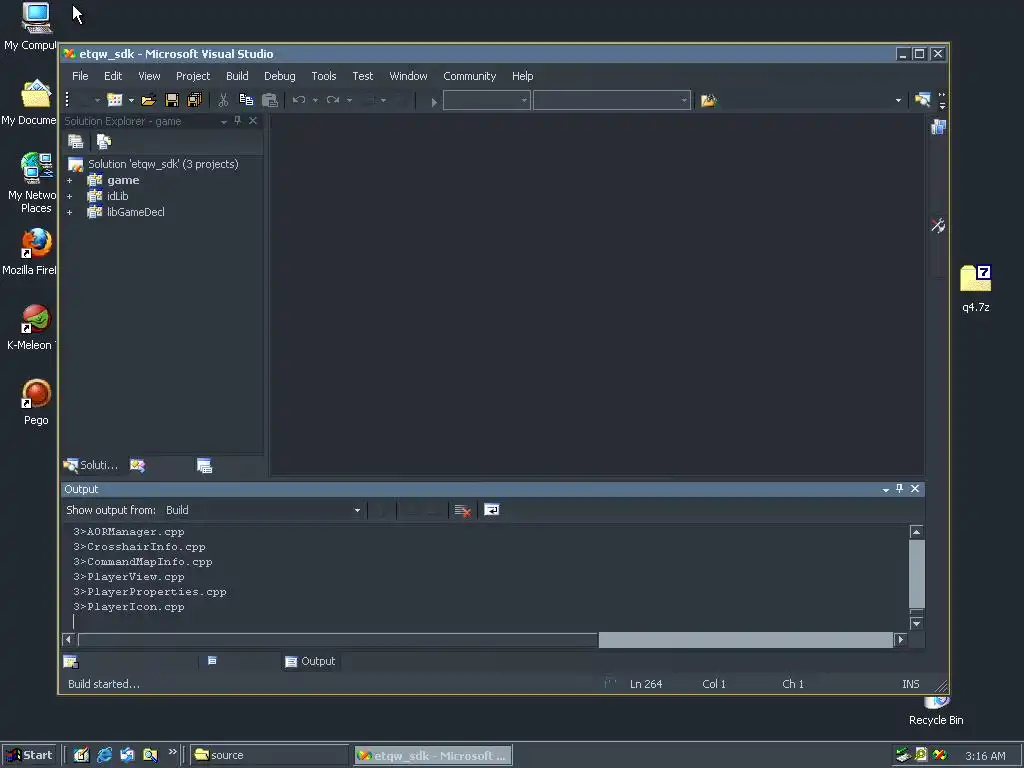Open the Class View tab icon
The image size is (1024, 768).
coord(137,465)
